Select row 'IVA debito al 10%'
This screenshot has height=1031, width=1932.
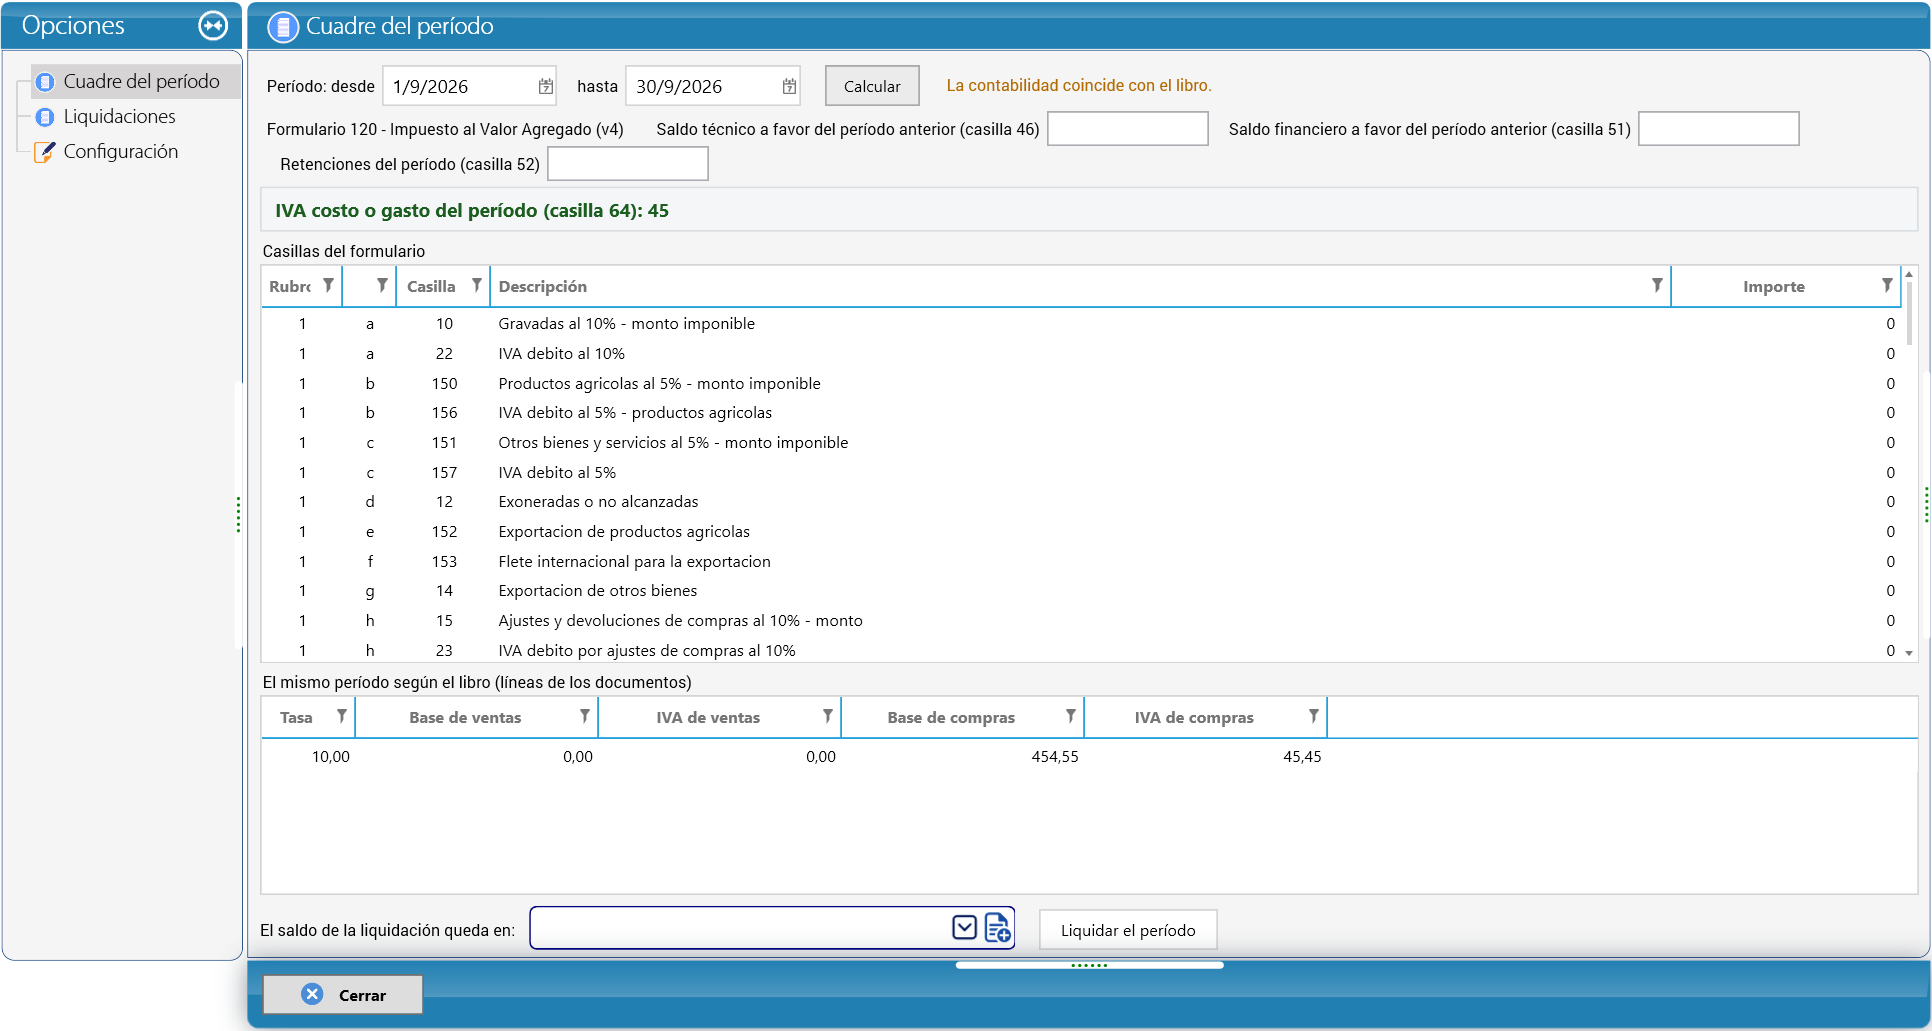[1082, 354]
